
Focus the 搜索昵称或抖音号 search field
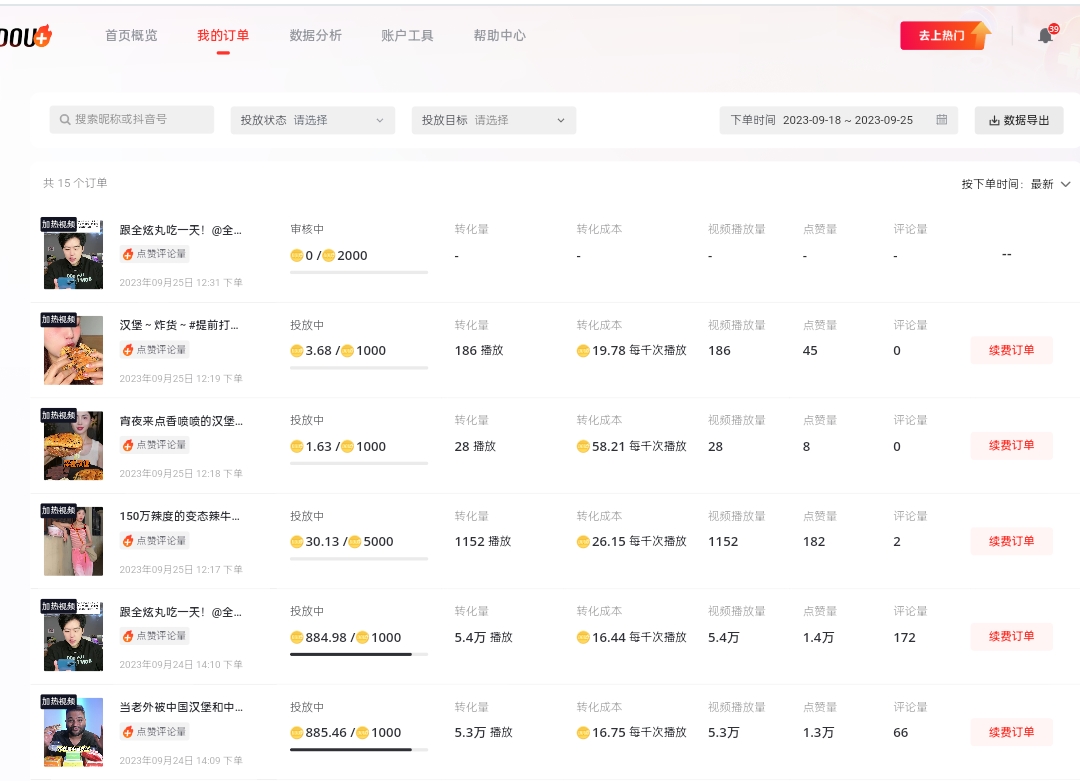(x=132, y=120)
